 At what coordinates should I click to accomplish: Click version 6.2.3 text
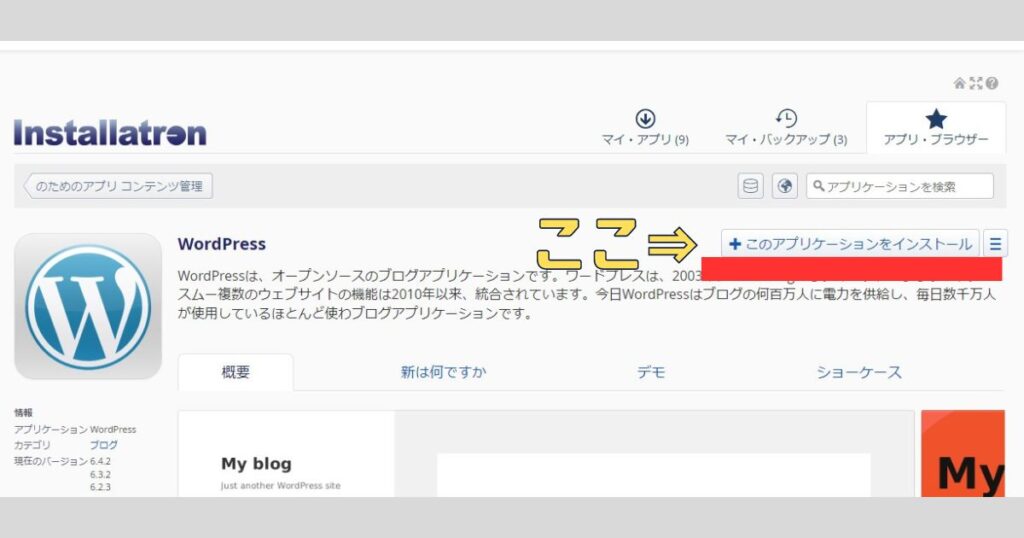[x=101, y=487]
